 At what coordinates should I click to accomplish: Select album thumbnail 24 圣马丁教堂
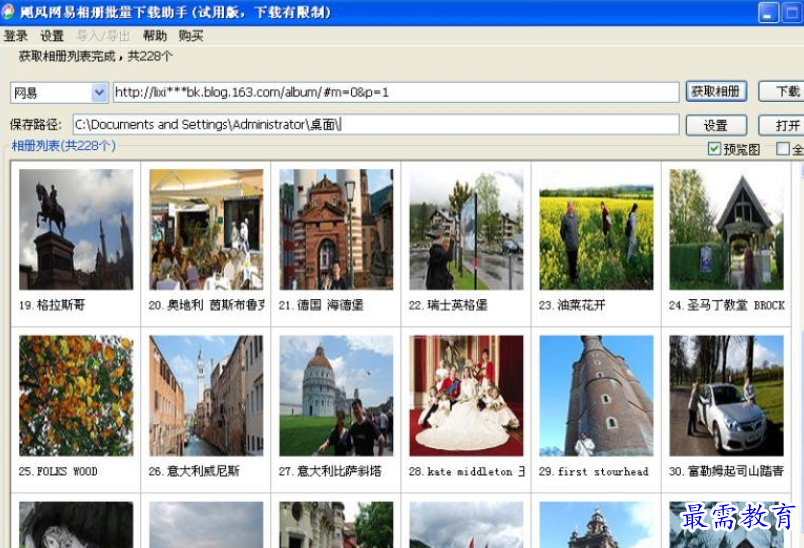click(726, 229)
